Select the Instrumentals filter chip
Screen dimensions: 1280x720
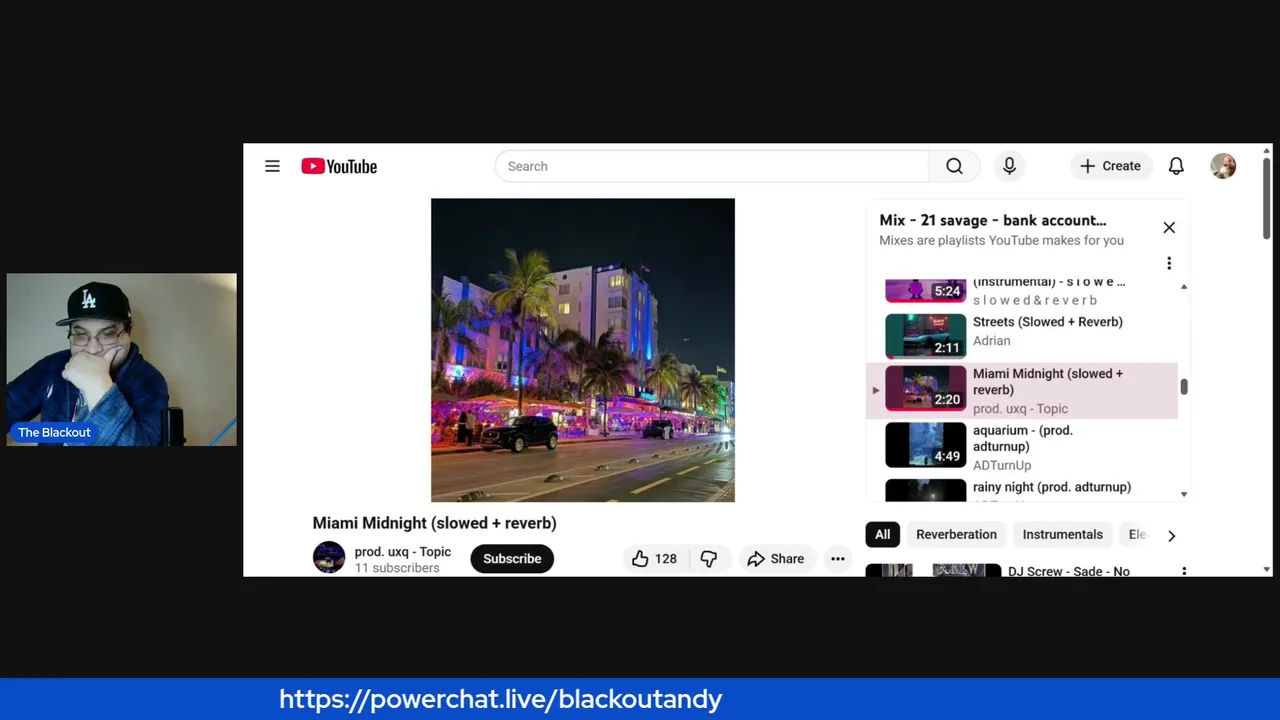(x=1062, y=535)
